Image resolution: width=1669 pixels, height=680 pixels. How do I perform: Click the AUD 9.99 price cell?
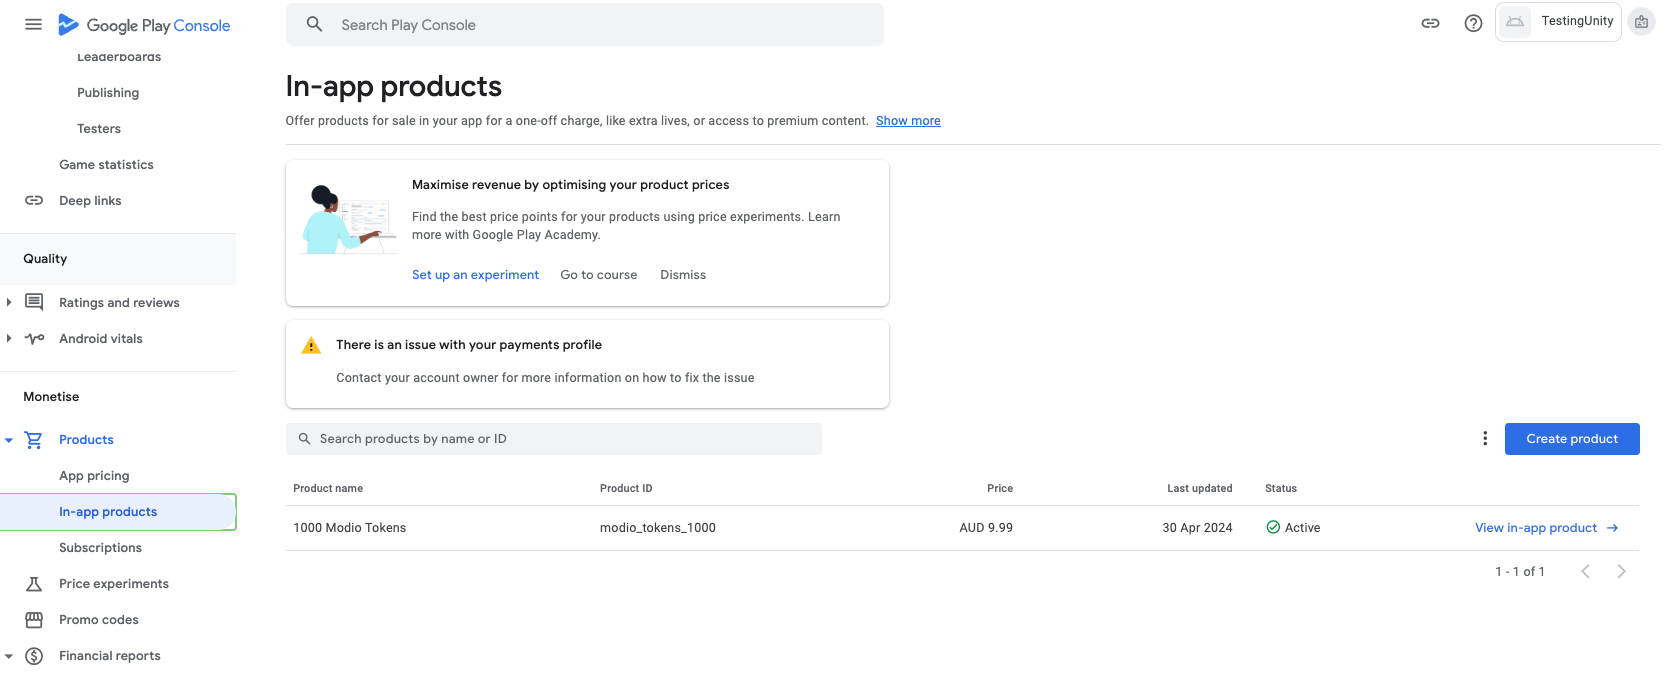click(x=986, y=527)
